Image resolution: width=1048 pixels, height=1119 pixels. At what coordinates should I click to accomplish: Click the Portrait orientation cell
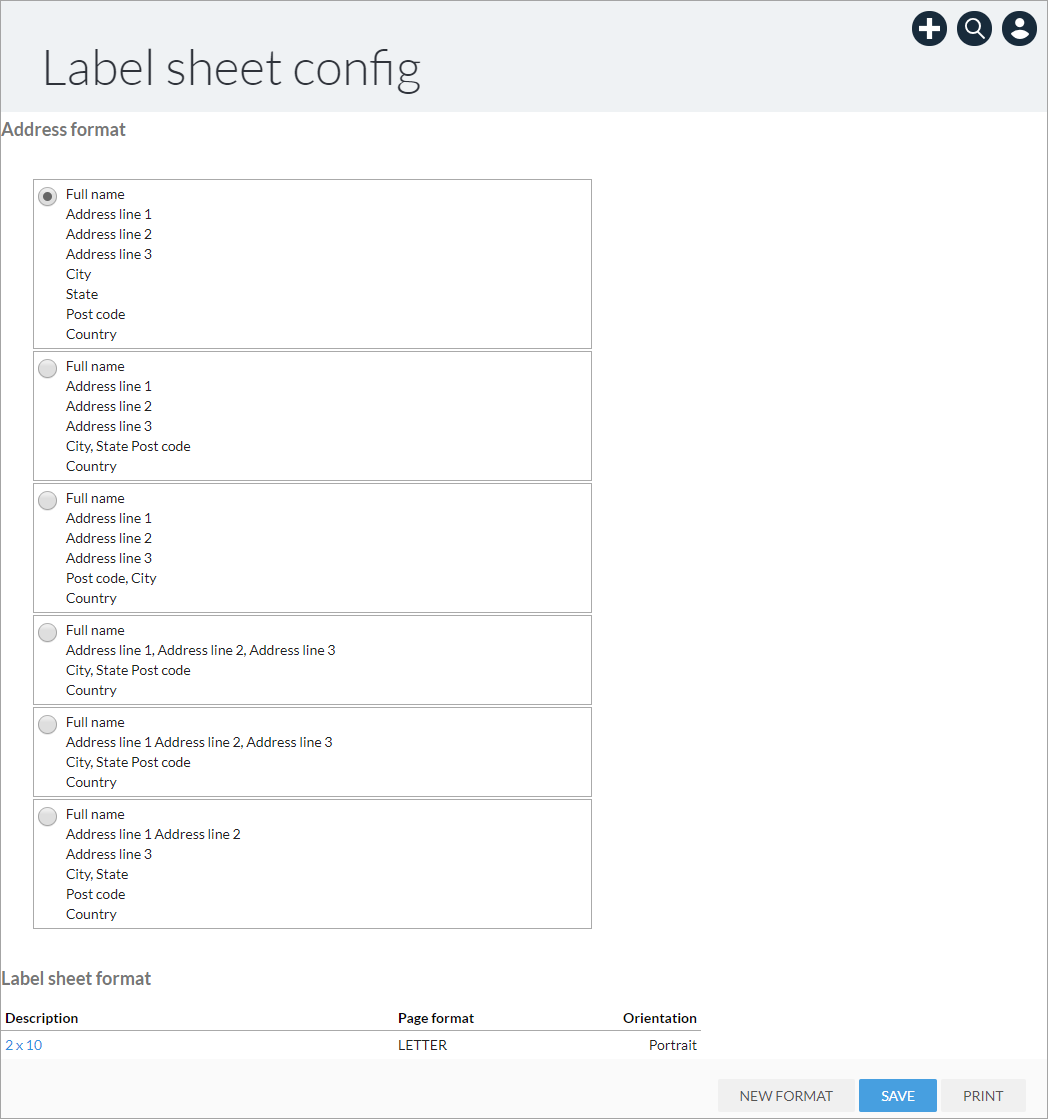[673, 1045]
